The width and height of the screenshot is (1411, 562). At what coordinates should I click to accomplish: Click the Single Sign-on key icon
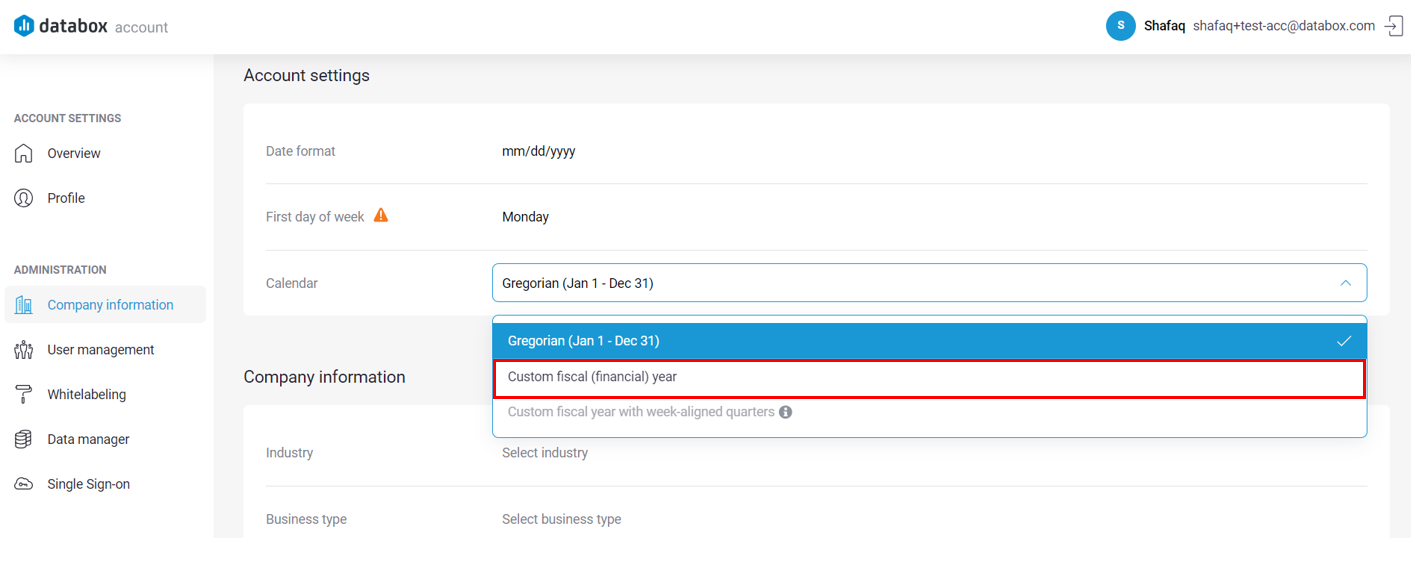(24, 484)
